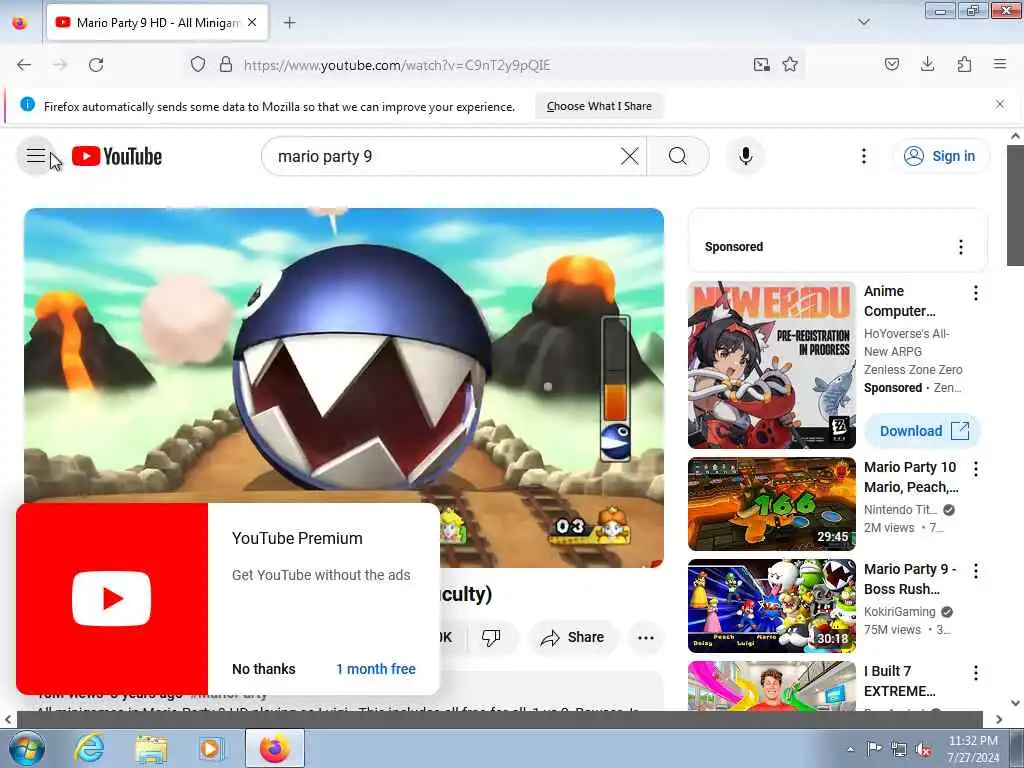Reload the page with the refresh icon
The height and width of the screenshot is (768, 1024).
[96, 65]
